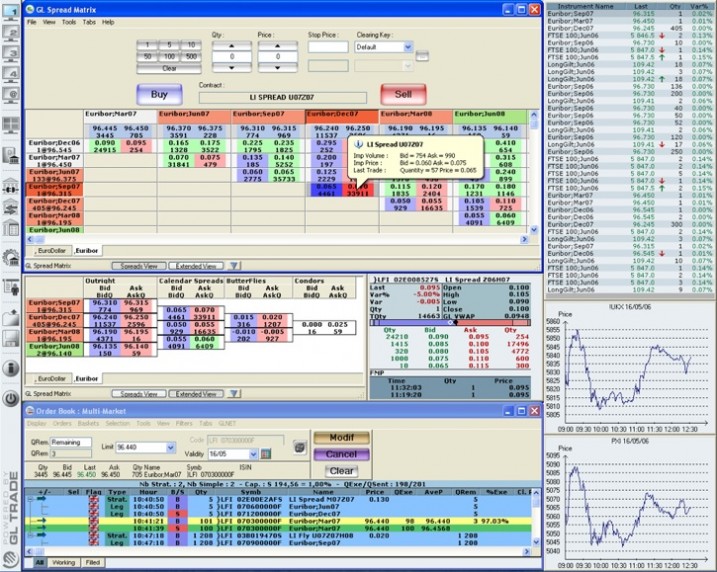Click the Stop Price input field
717x572 pixels.
tap(328, 47)
